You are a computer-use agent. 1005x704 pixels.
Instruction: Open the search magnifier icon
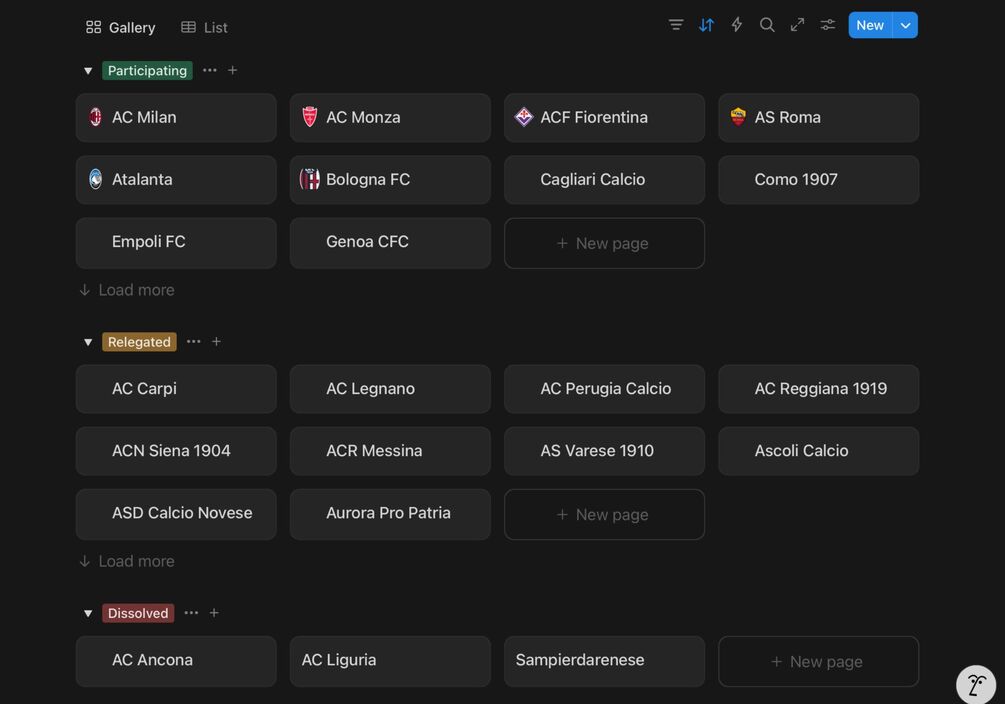pyautogui.click(x=767, y=25)
